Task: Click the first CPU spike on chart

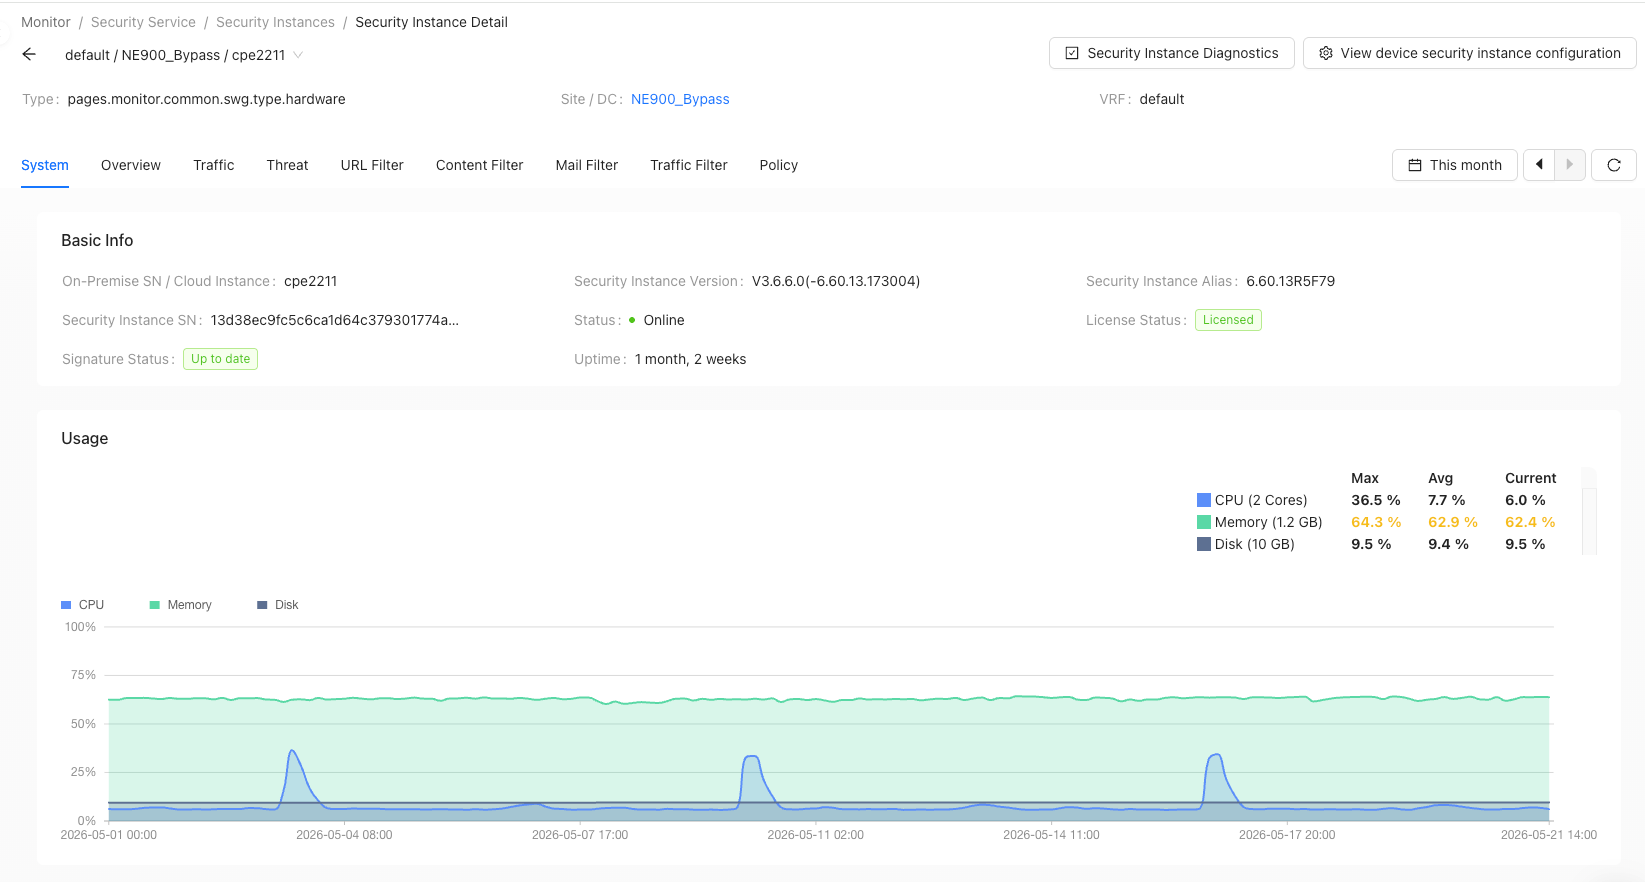Action: point(292,752)
